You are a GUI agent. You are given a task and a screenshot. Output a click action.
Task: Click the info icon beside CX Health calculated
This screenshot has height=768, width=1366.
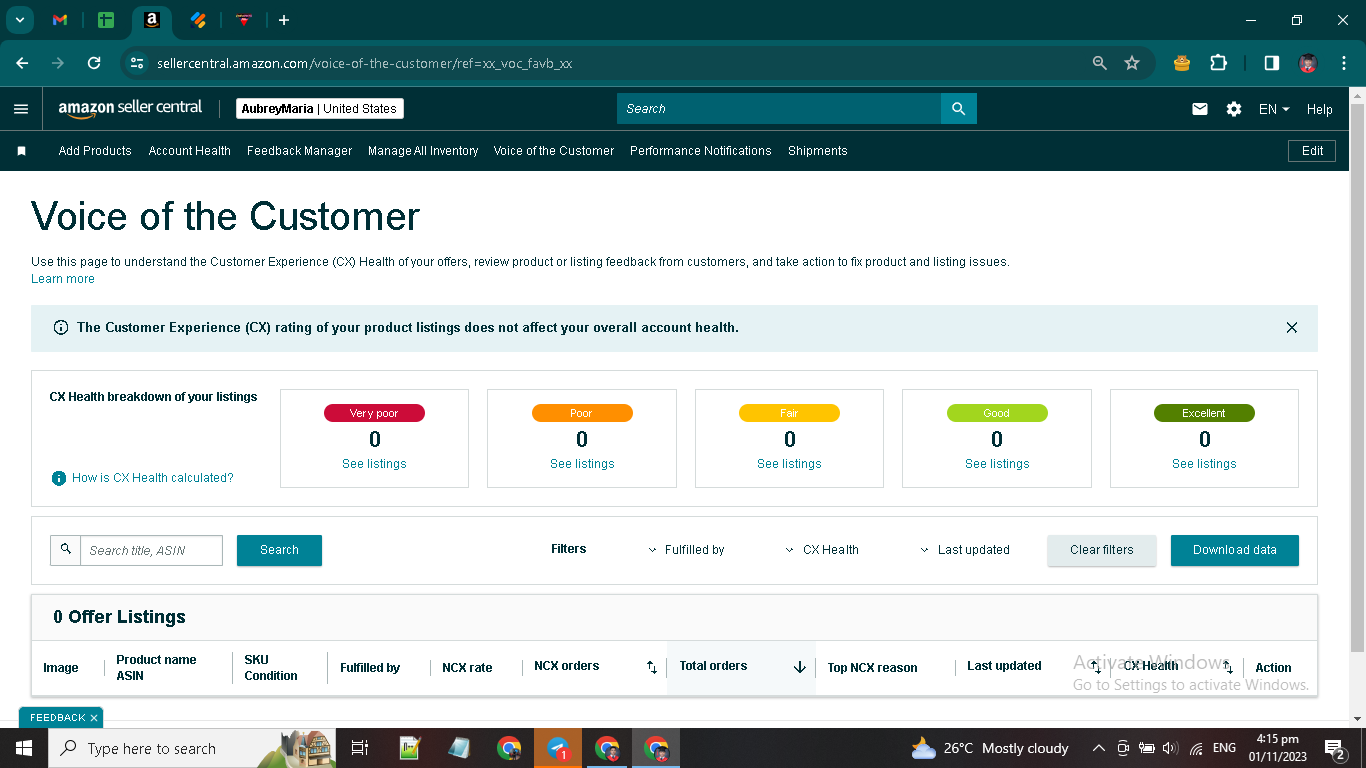tap(59, 478)
